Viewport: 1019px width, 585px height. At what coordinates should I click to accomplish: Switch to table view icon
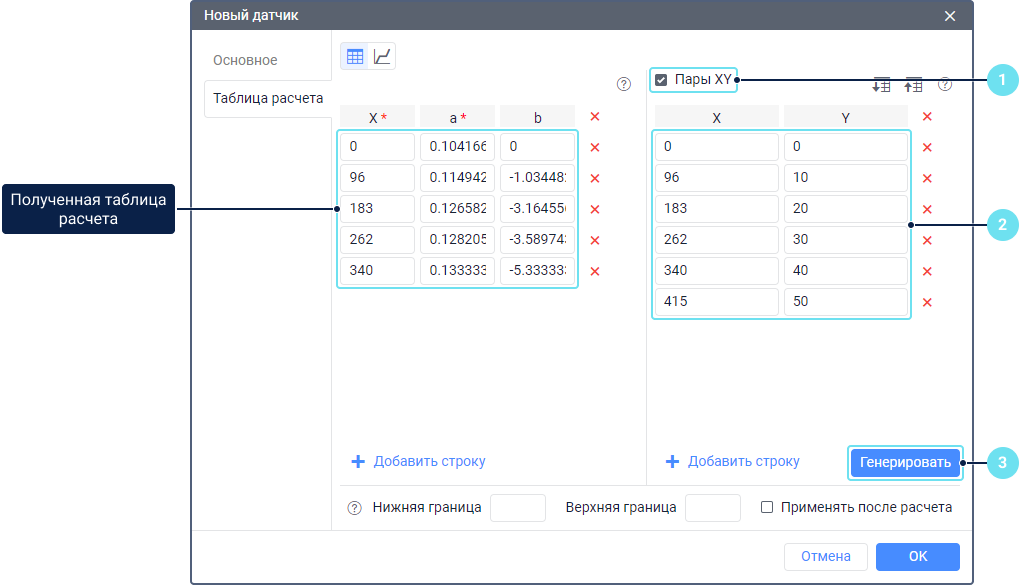[x=355, y=57]
